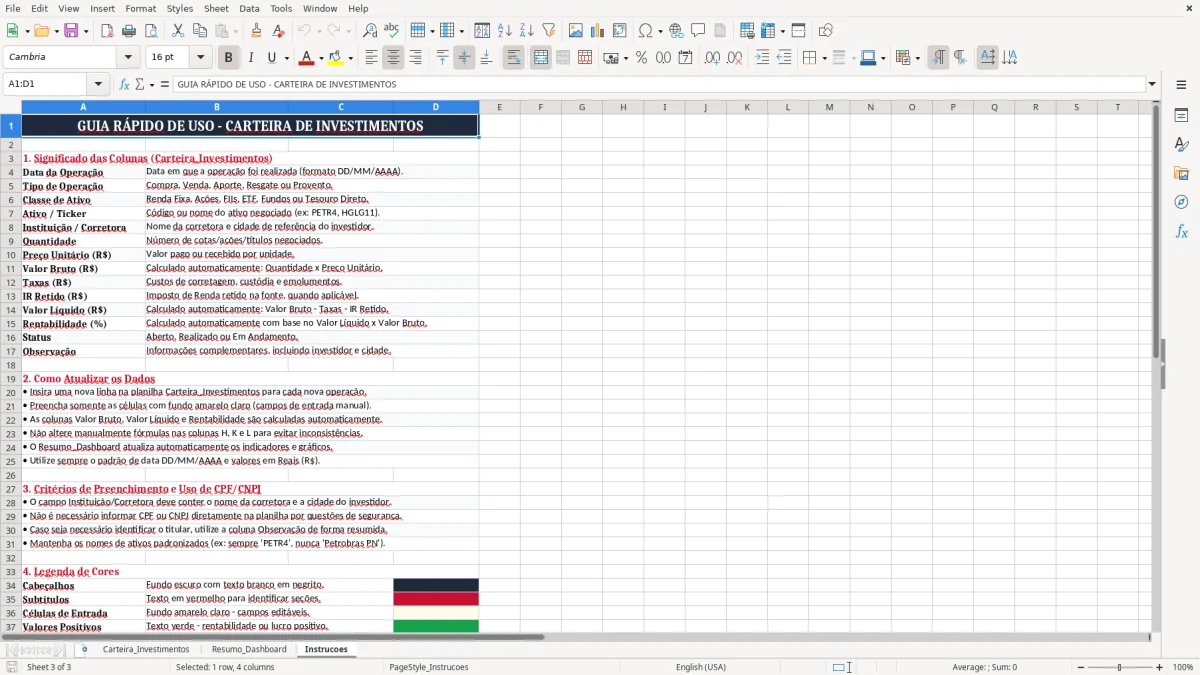This screenshot has width=1200, height=675.
Task: Open the underline style dropdown arrow
Action: coord(286,58)
